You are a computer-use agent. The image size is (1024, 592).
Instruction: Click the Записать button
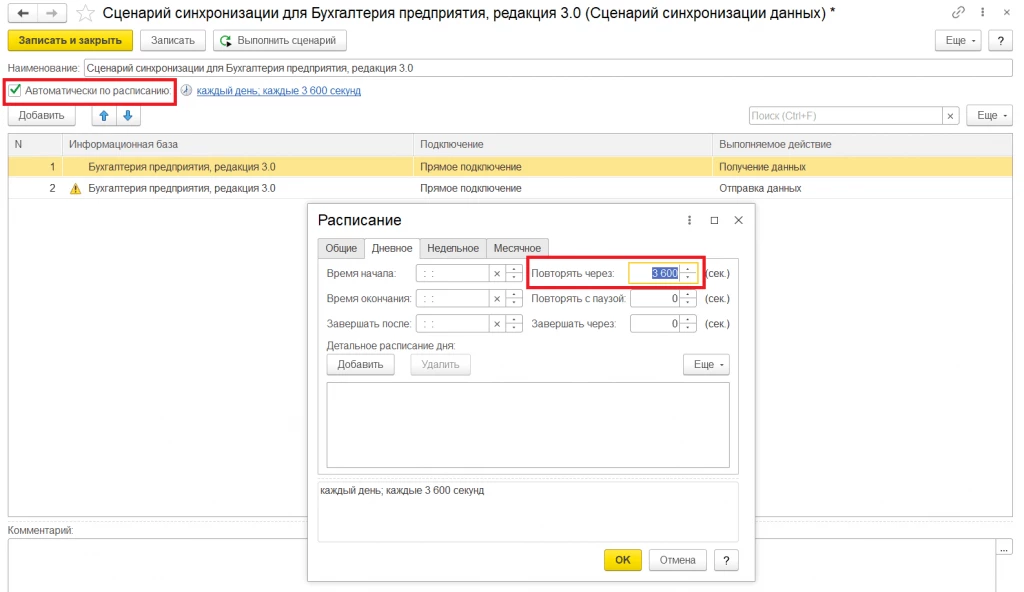[172, 41]
